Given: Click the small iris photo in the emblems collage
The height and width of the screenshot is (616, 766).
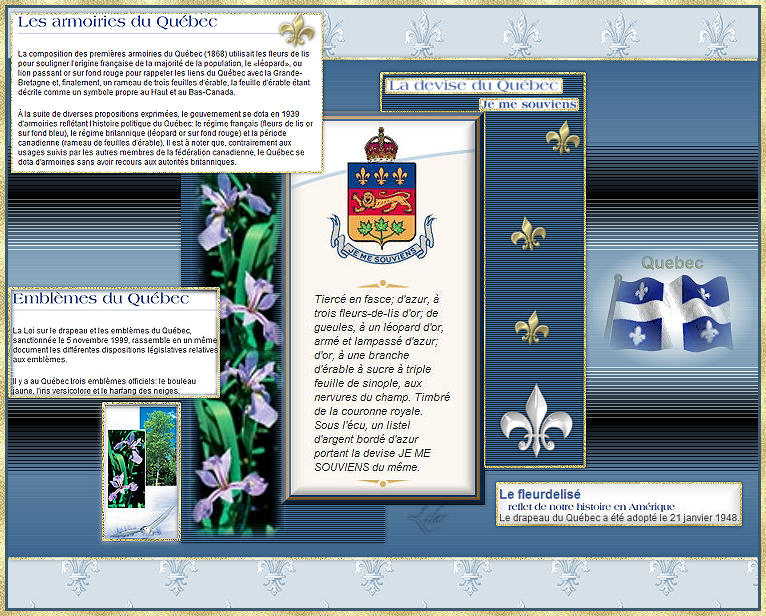Looking at the screenshot, I should [x=127, y=469].
